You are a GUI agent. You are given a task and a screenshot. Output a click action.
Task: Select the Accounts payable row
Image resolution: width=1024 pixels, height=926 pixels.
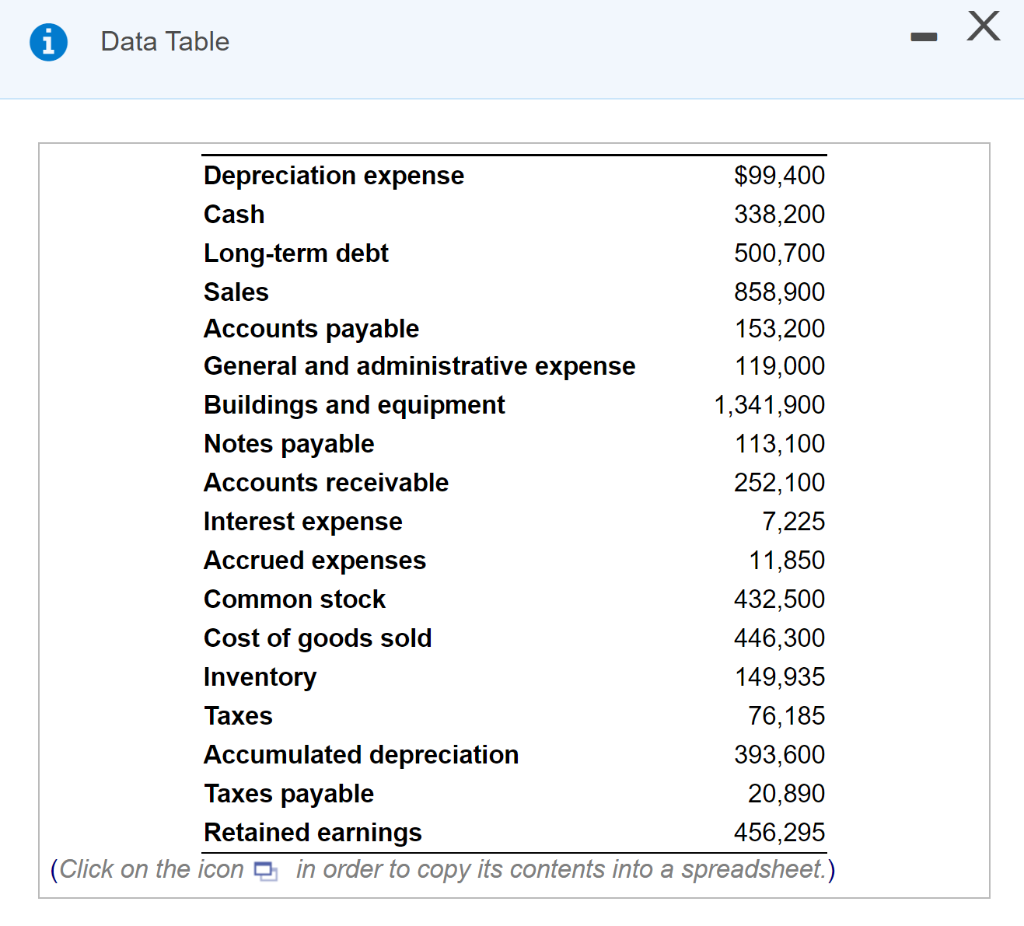click(311, 329)
